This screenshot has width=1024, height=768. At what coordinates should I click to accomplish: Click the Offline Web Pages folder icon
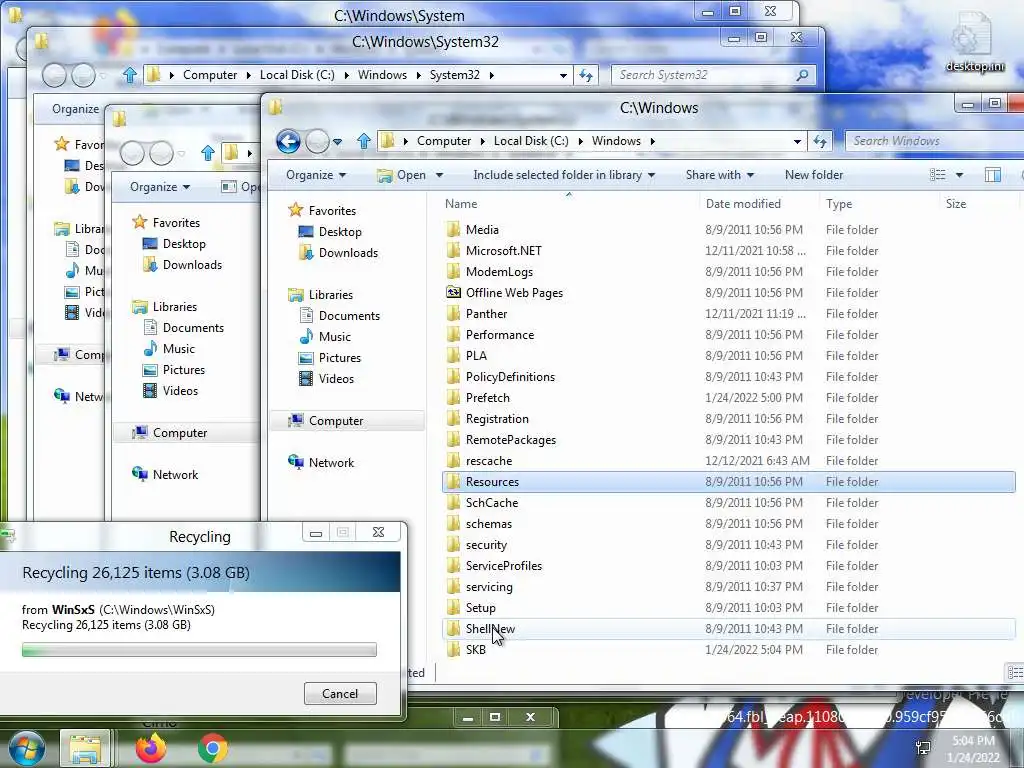453,293
